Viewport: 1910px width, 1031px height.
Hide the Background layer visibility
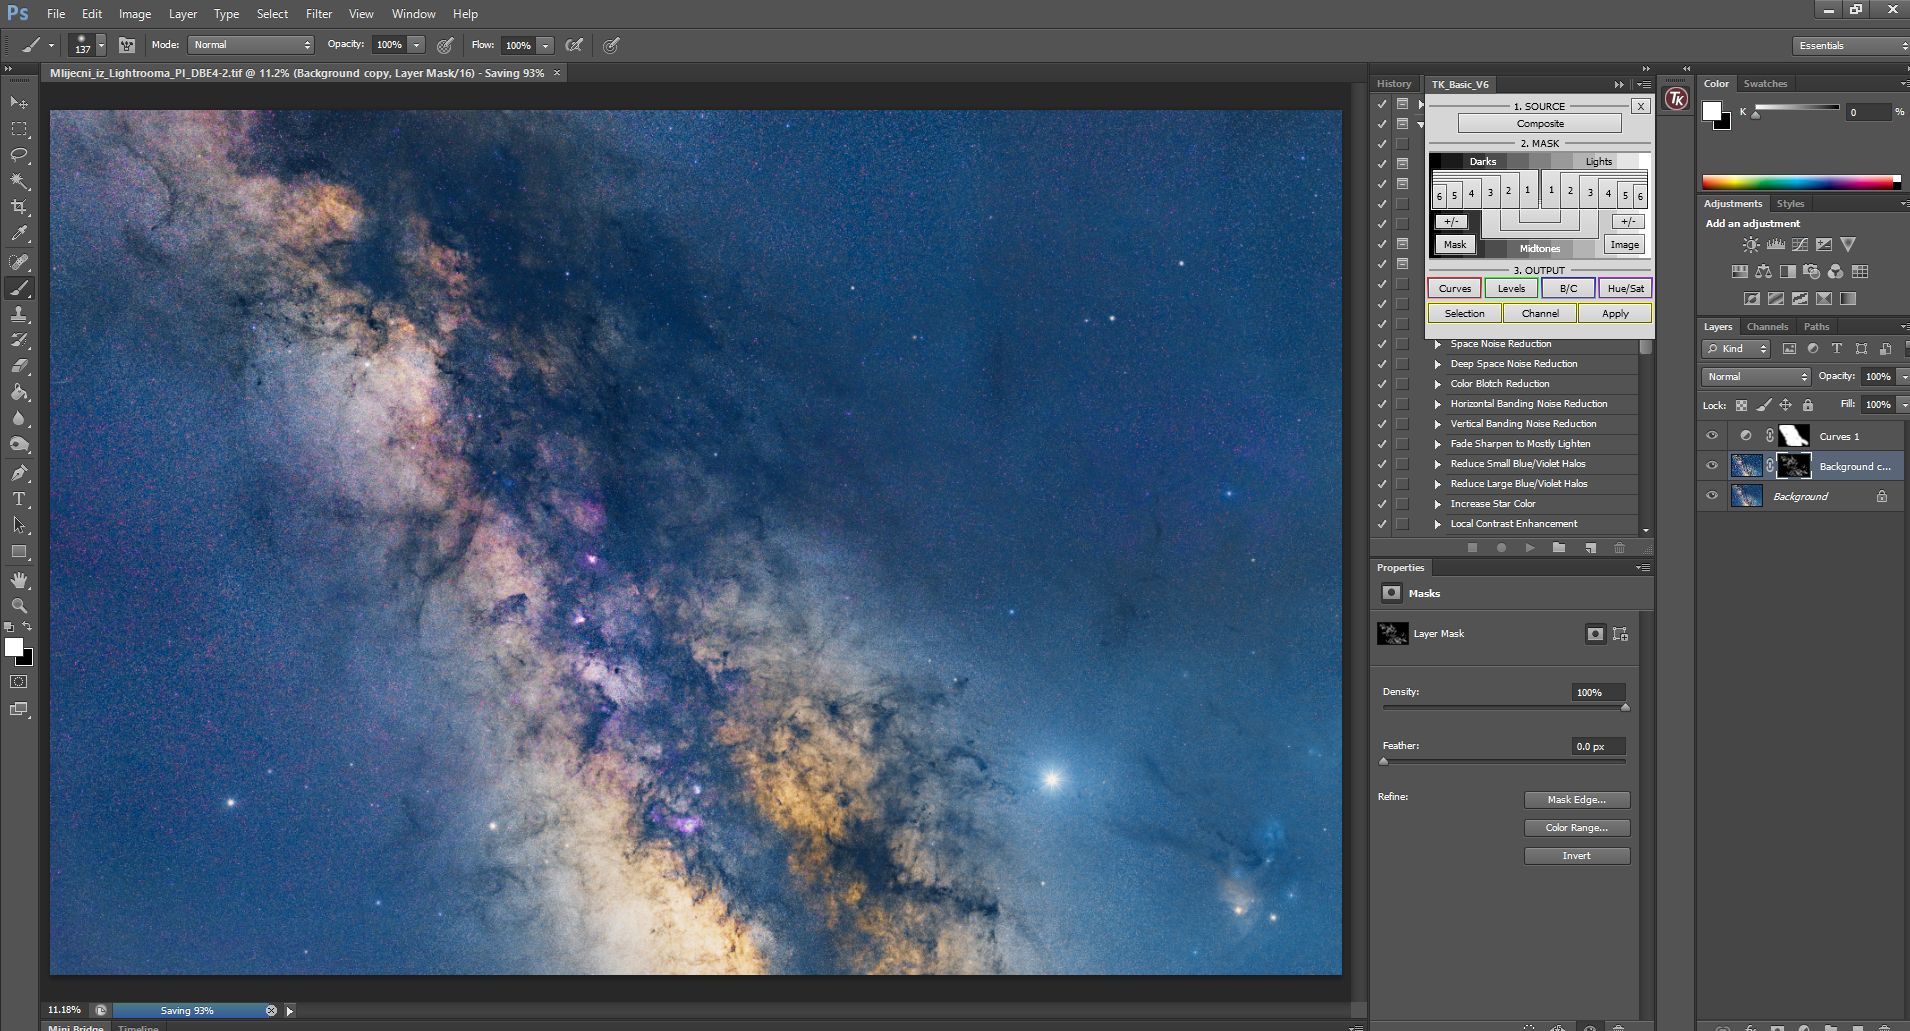1712,496
